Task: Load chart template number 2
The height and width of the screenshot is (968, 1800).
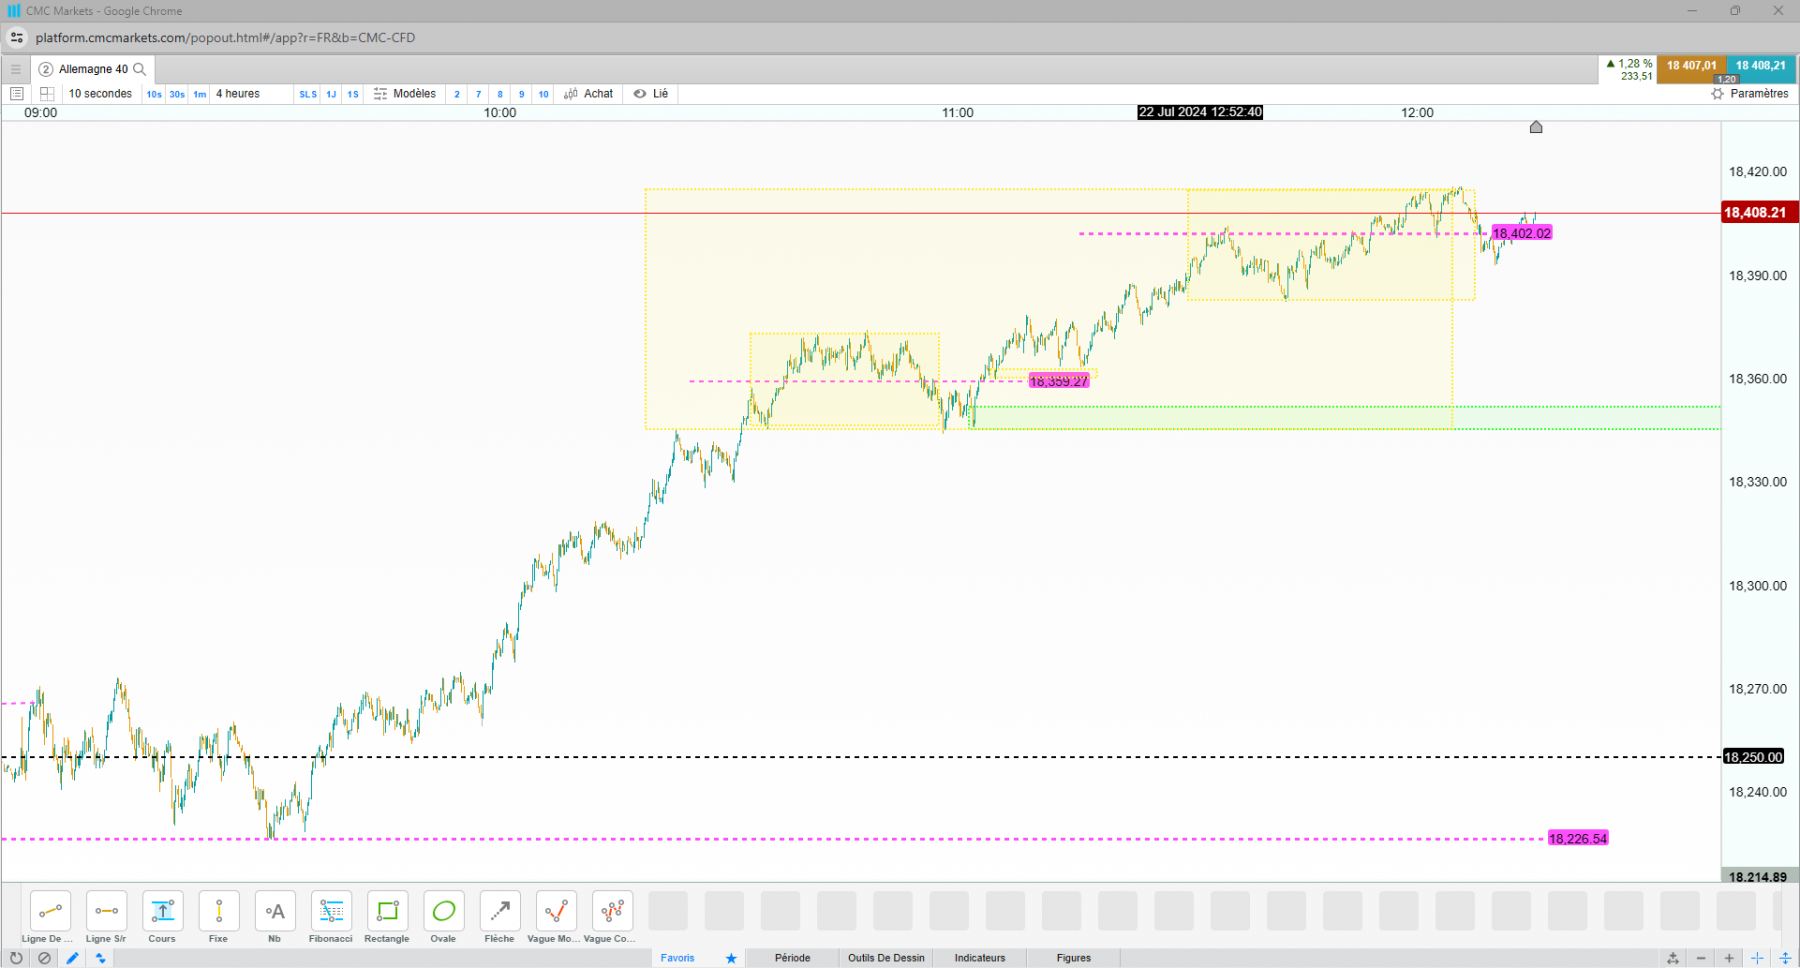Action: tap(457, 94)
